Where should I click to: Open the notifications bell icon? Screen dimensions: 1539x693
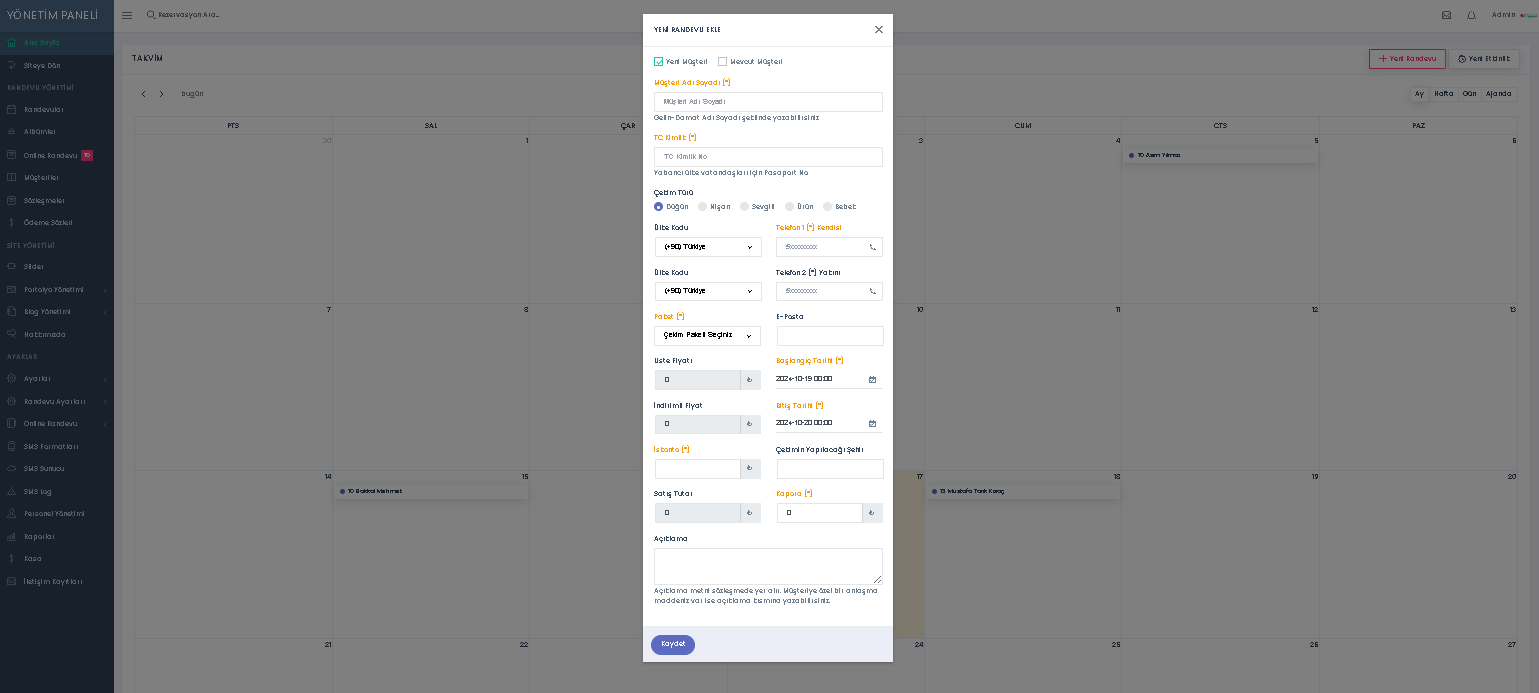[x=1471, y=15]
